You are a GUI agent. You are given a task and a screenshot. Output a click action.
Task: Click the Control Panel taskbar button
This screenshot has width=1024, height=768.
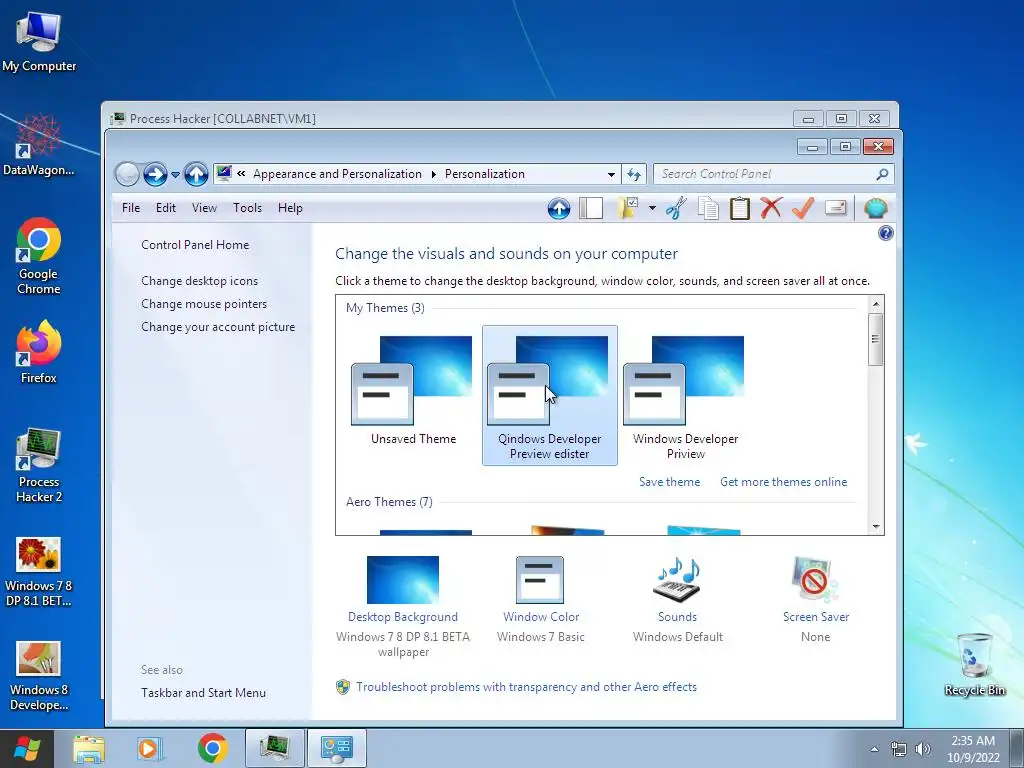tap(336, 748)
